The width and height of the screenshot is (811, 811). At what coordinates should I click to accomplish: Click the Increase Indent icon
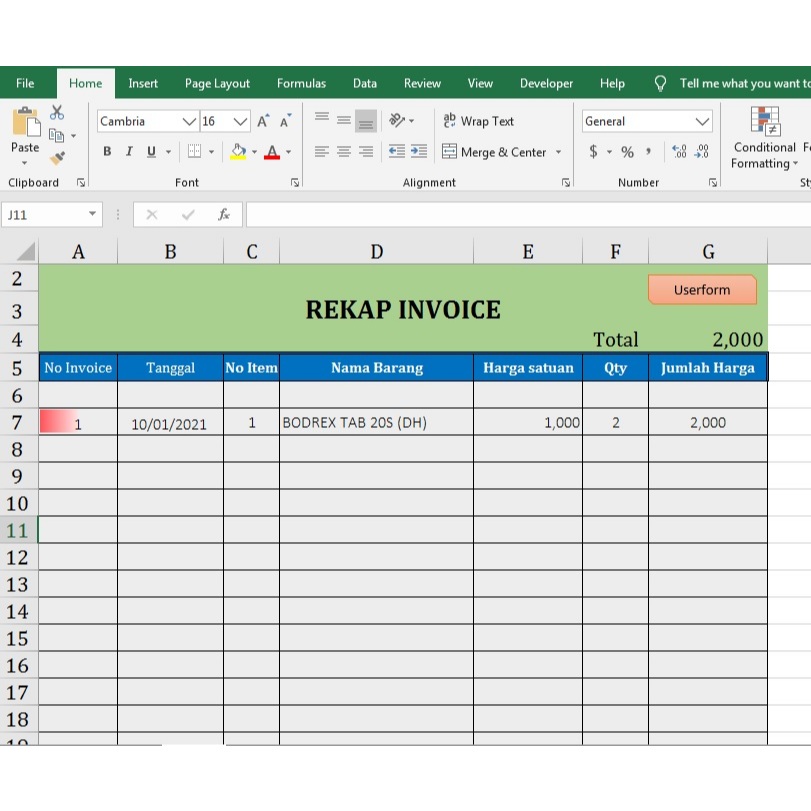tap(419, 152)
